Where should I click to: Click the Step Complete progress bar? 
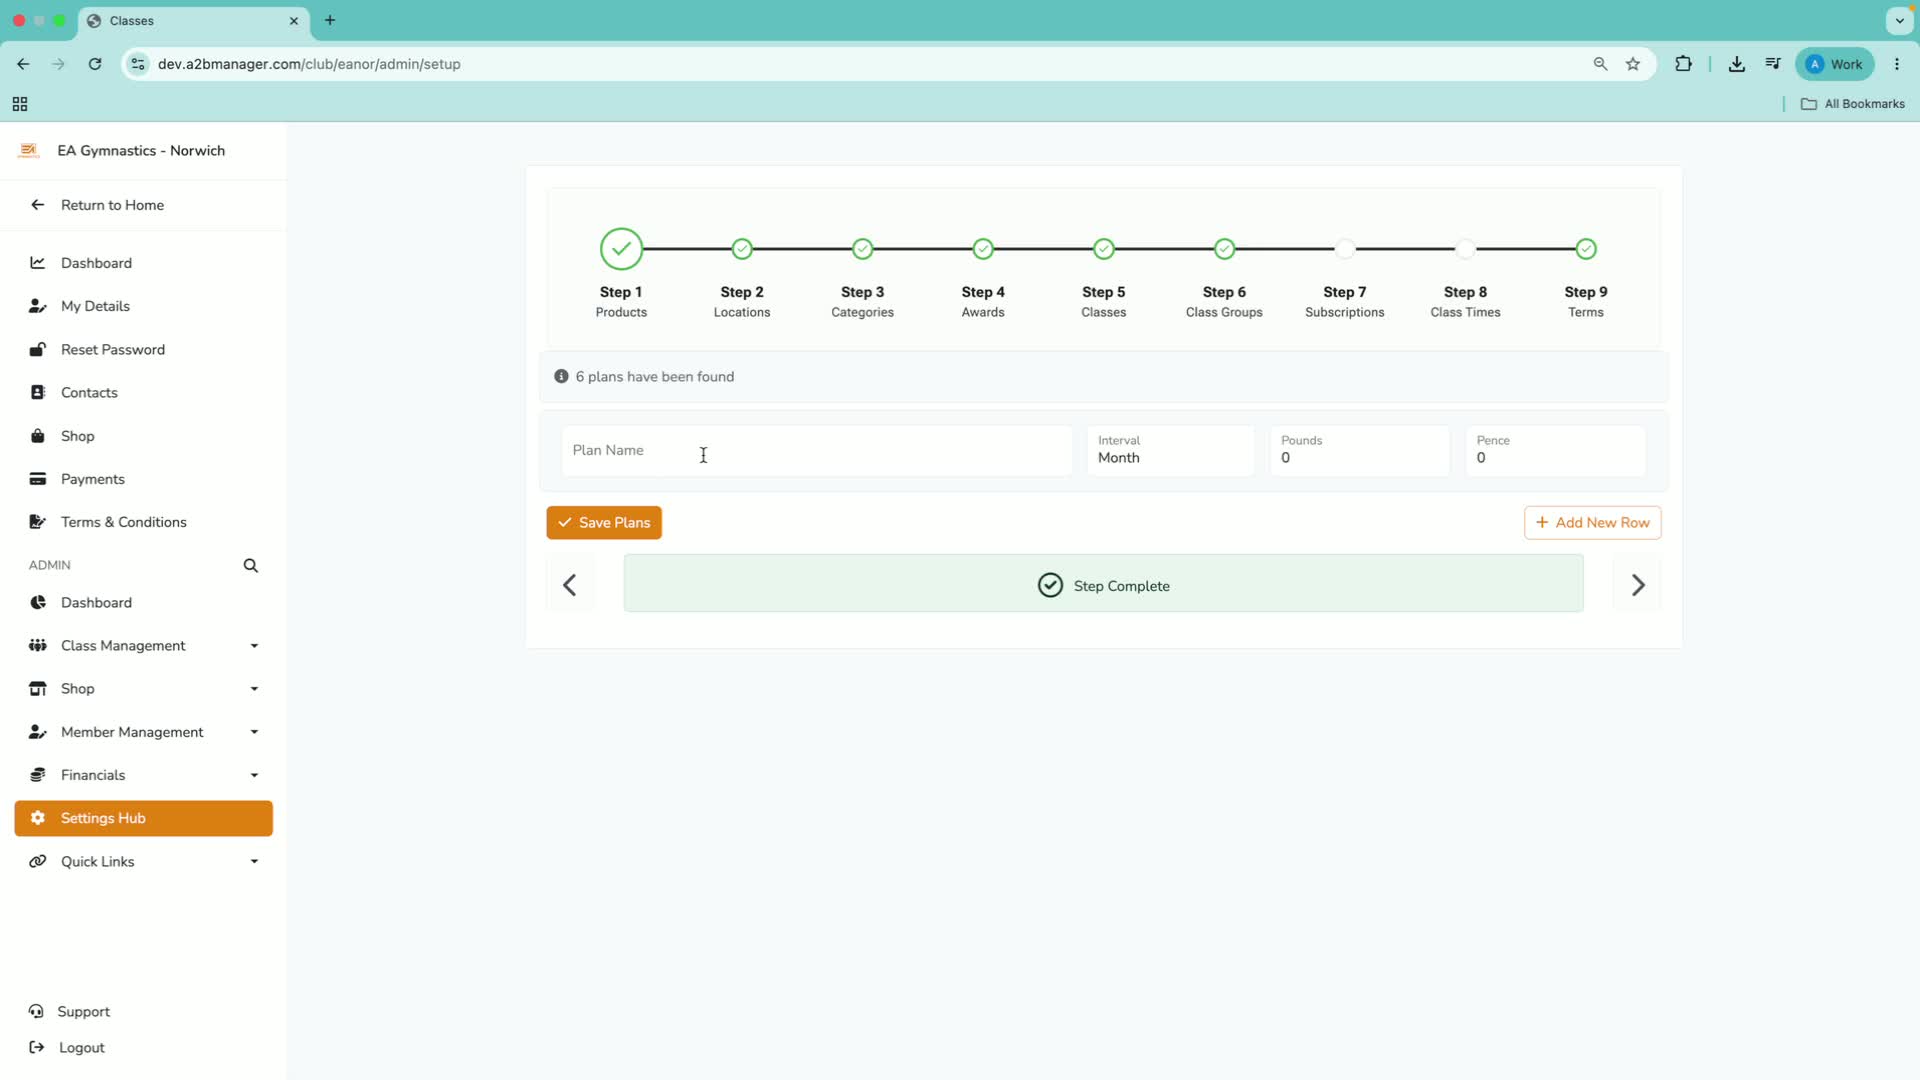click(x=1103, y=584)
